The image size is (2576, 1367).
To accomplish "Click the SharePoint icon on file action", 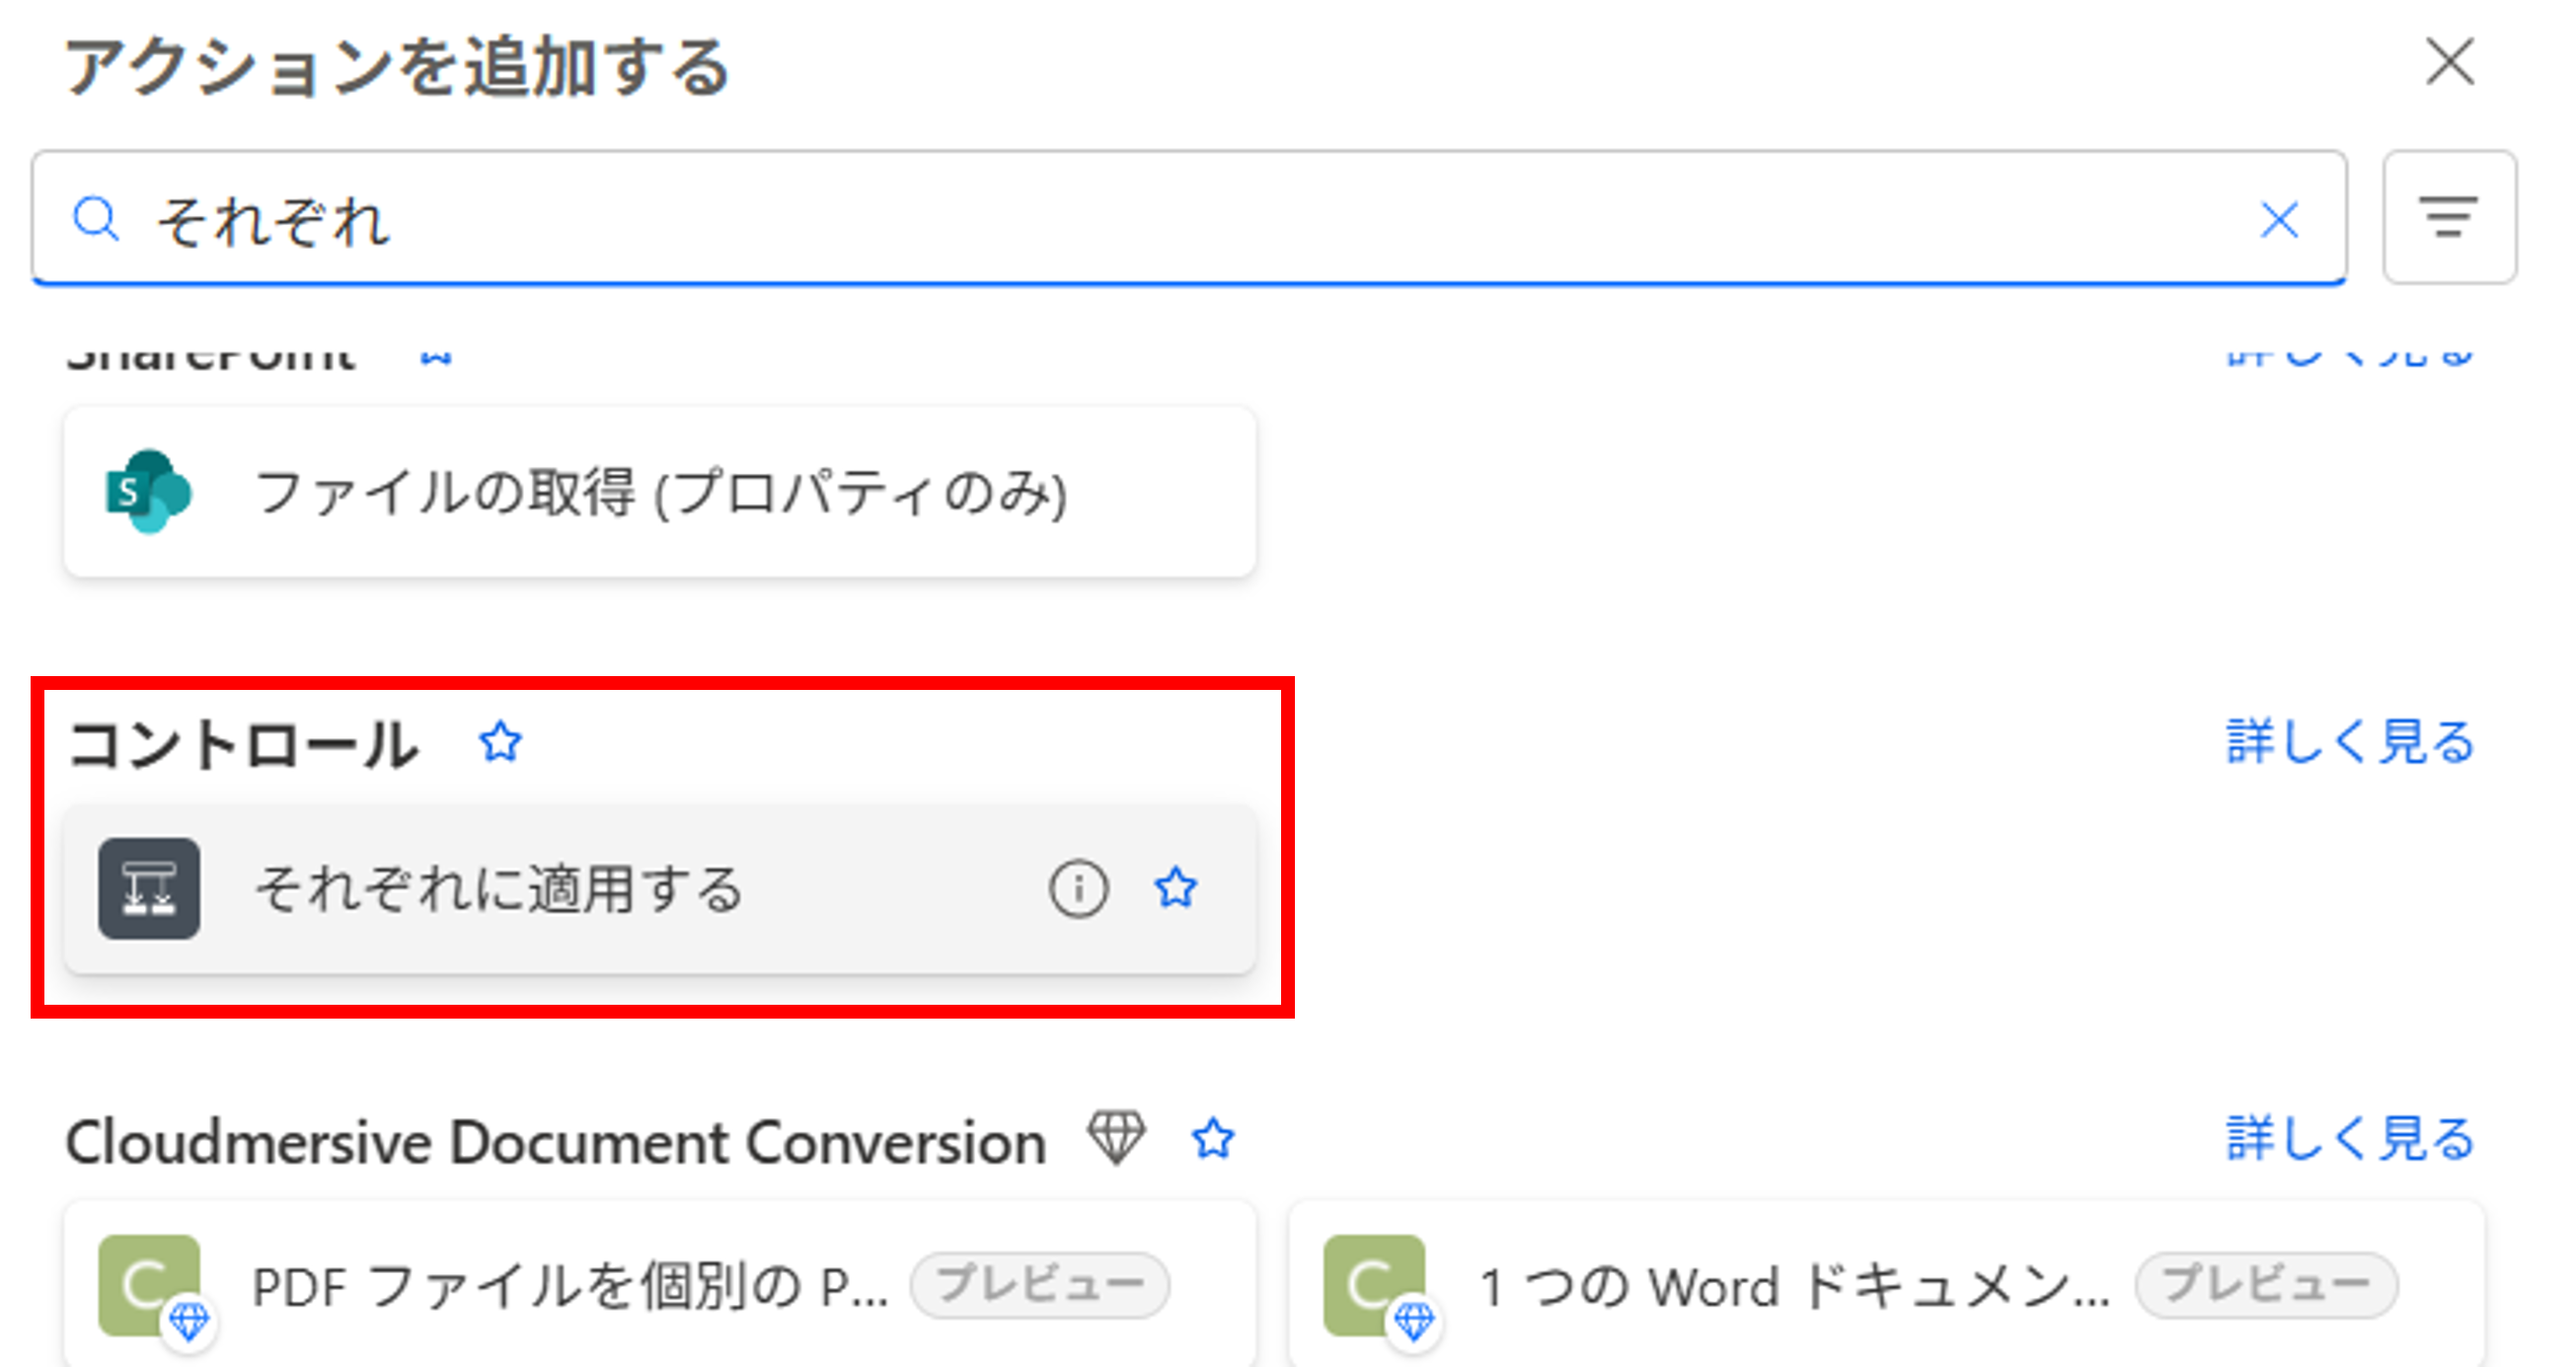I will [148, 491].
